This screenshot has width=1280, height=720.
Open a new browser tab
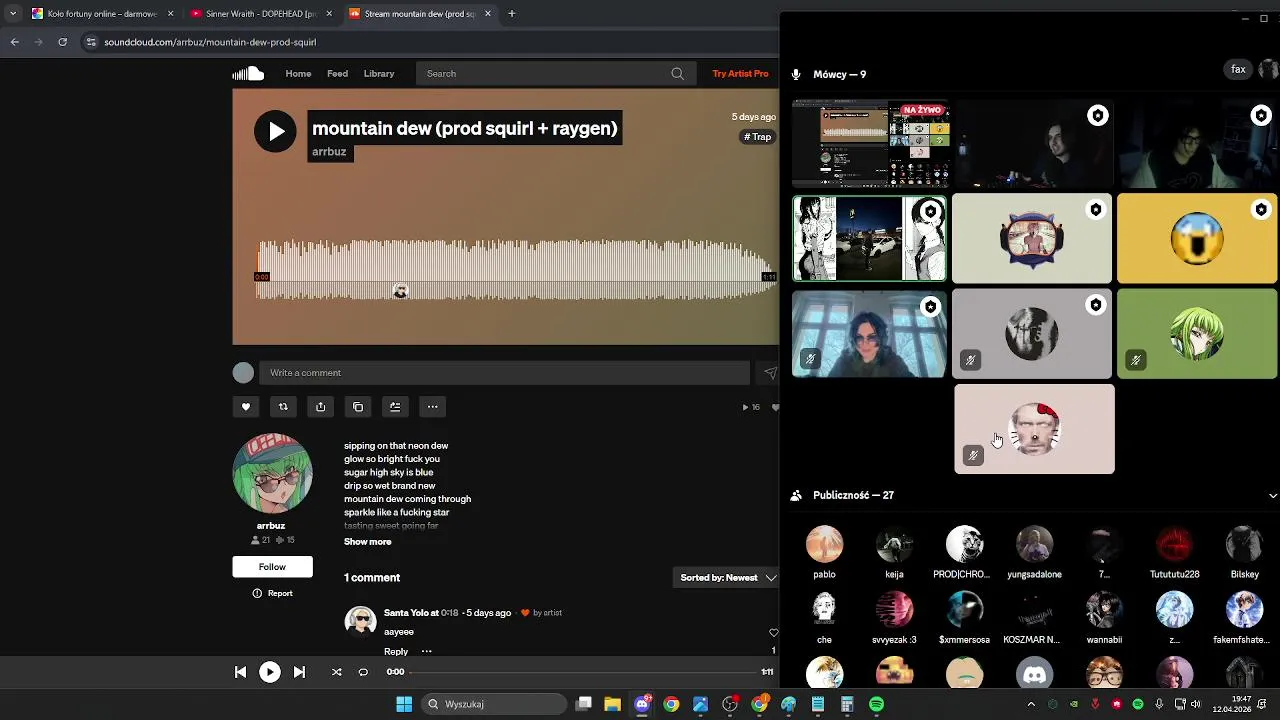[511, 14]
